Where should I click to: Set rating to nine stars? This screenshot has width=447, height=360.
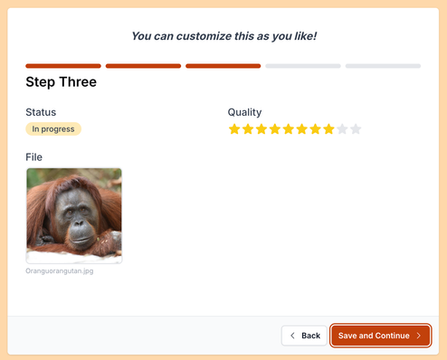tap(342, 129)
